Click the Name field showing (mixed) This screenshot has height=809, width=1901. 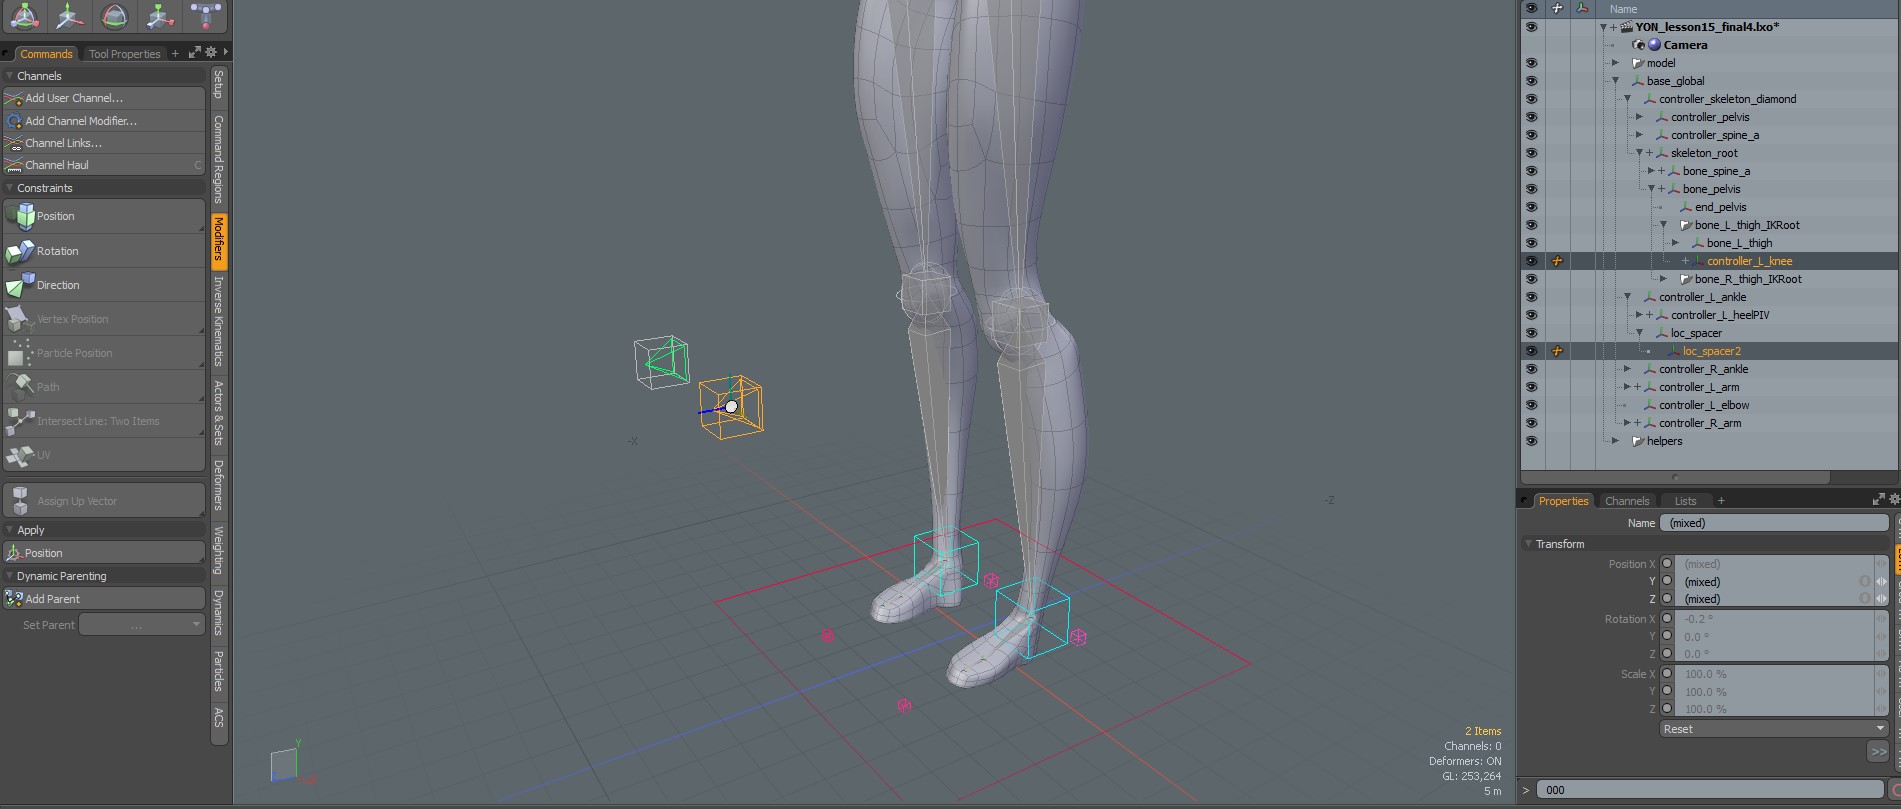point(1774,523)
